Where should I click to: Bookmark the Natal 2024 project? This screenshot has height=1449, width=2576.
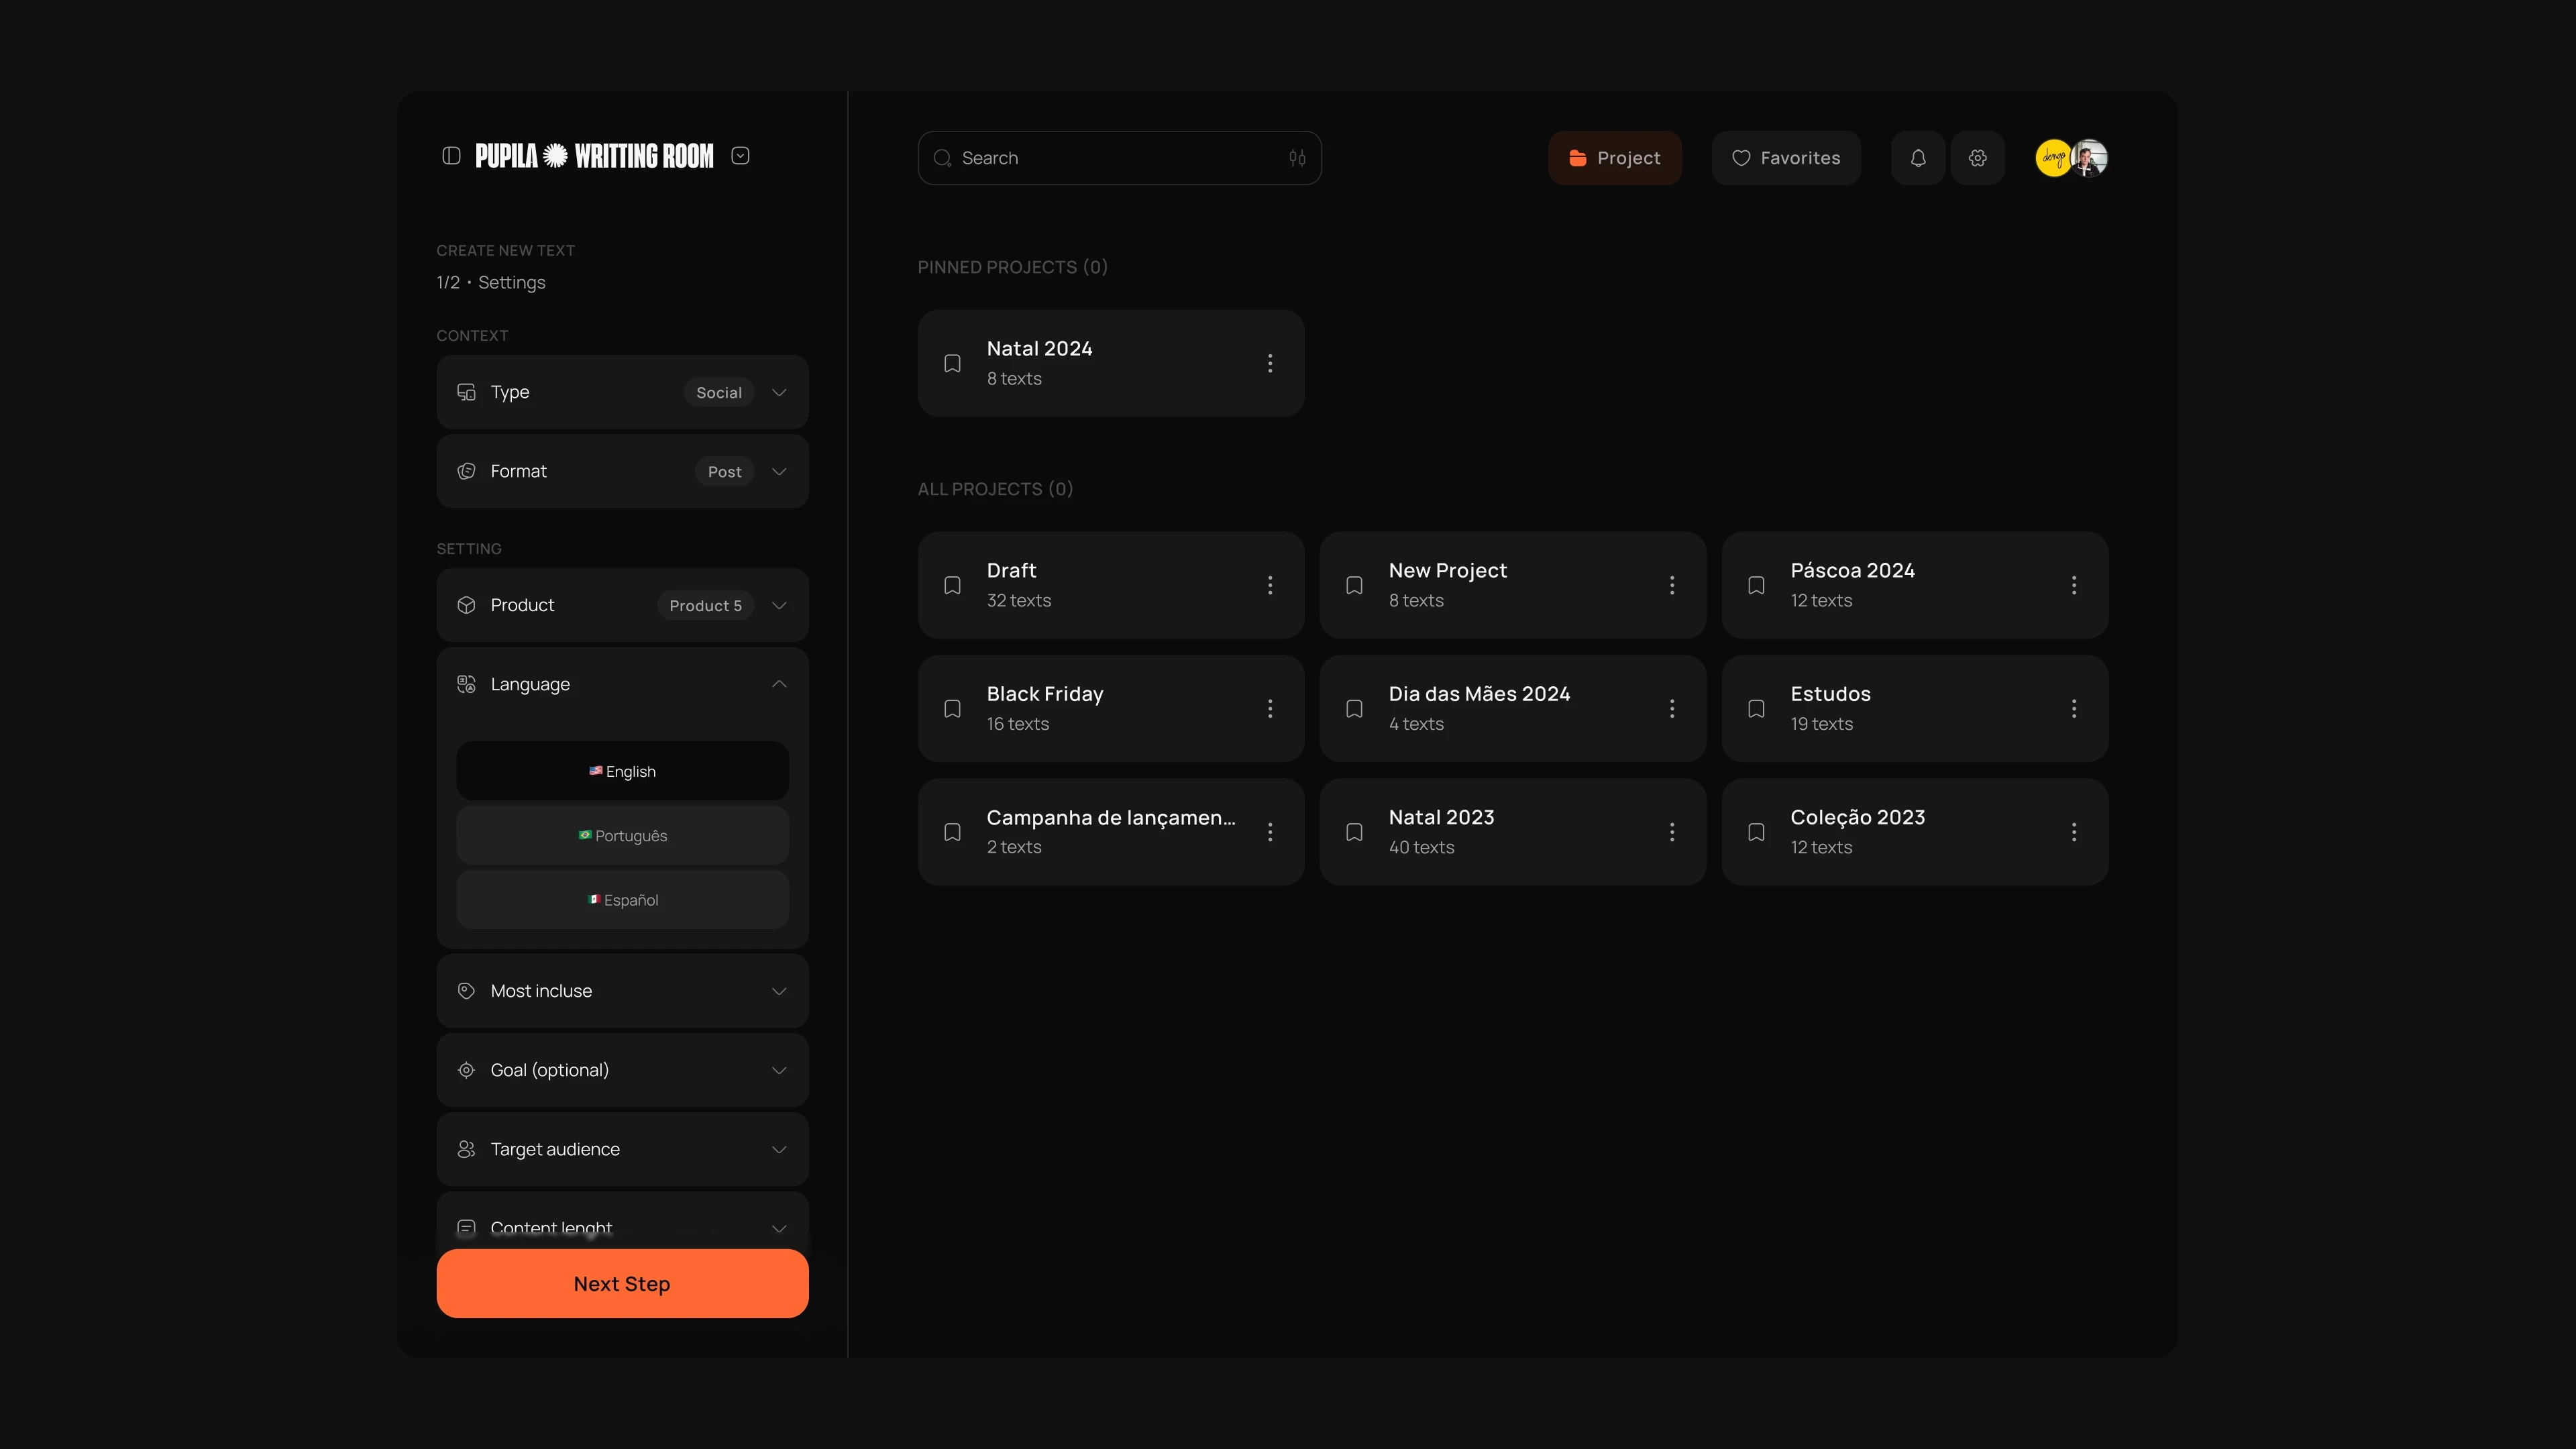(x=952, y=363)
